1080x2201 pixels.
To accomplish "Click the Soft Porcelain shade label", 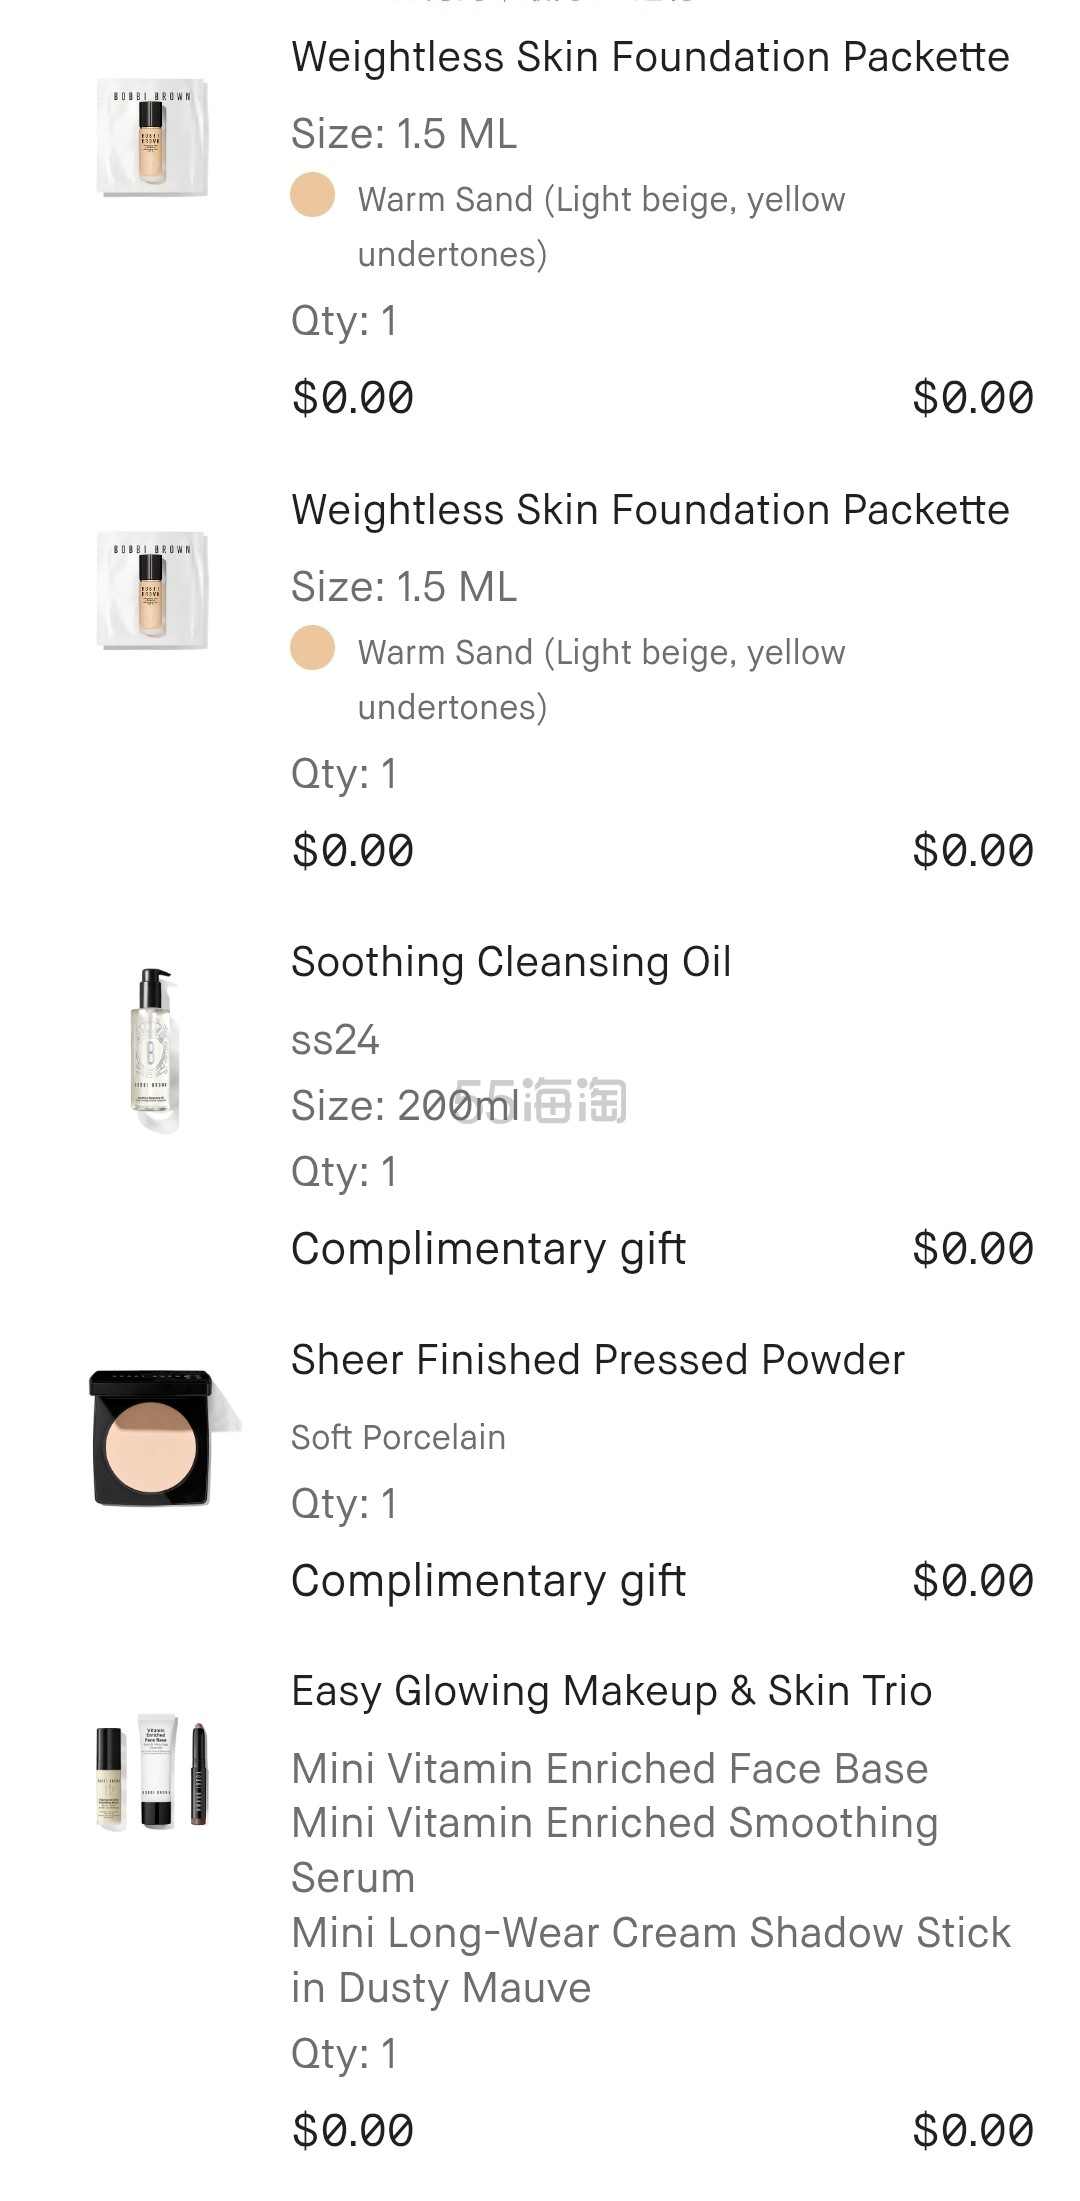I will click(x=398, y=1438).
